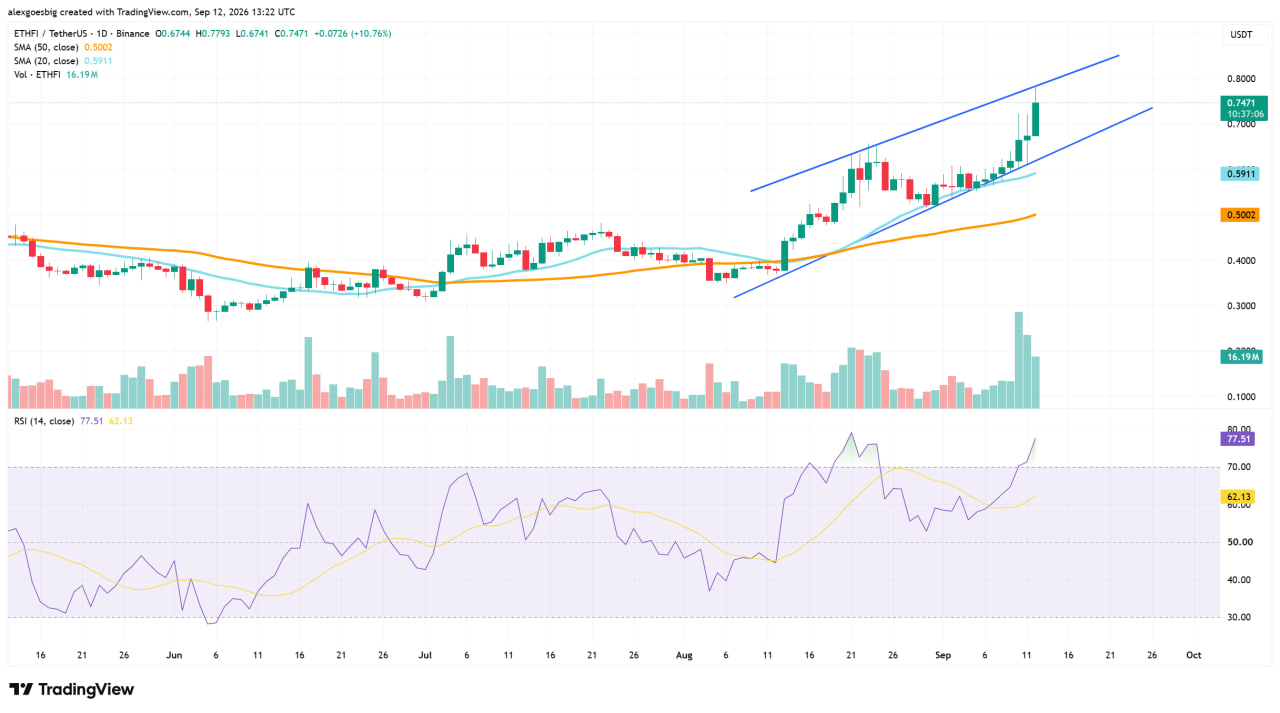The height and width of the screenshot is (713, 1280).
Task: Click the latest green candle near 0.7471
Action: tap(1036, 118)
